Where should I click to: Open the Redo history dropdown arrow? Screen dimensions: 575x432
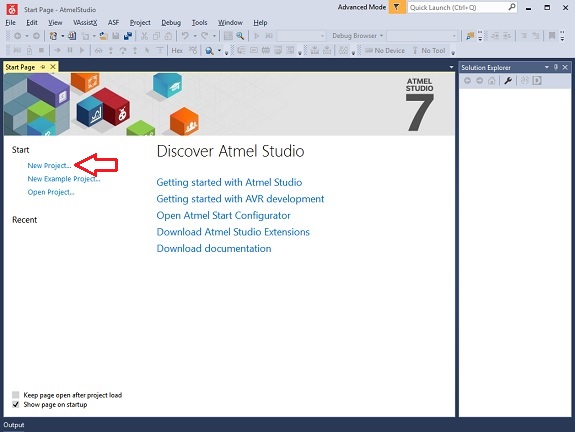point(215,36)
